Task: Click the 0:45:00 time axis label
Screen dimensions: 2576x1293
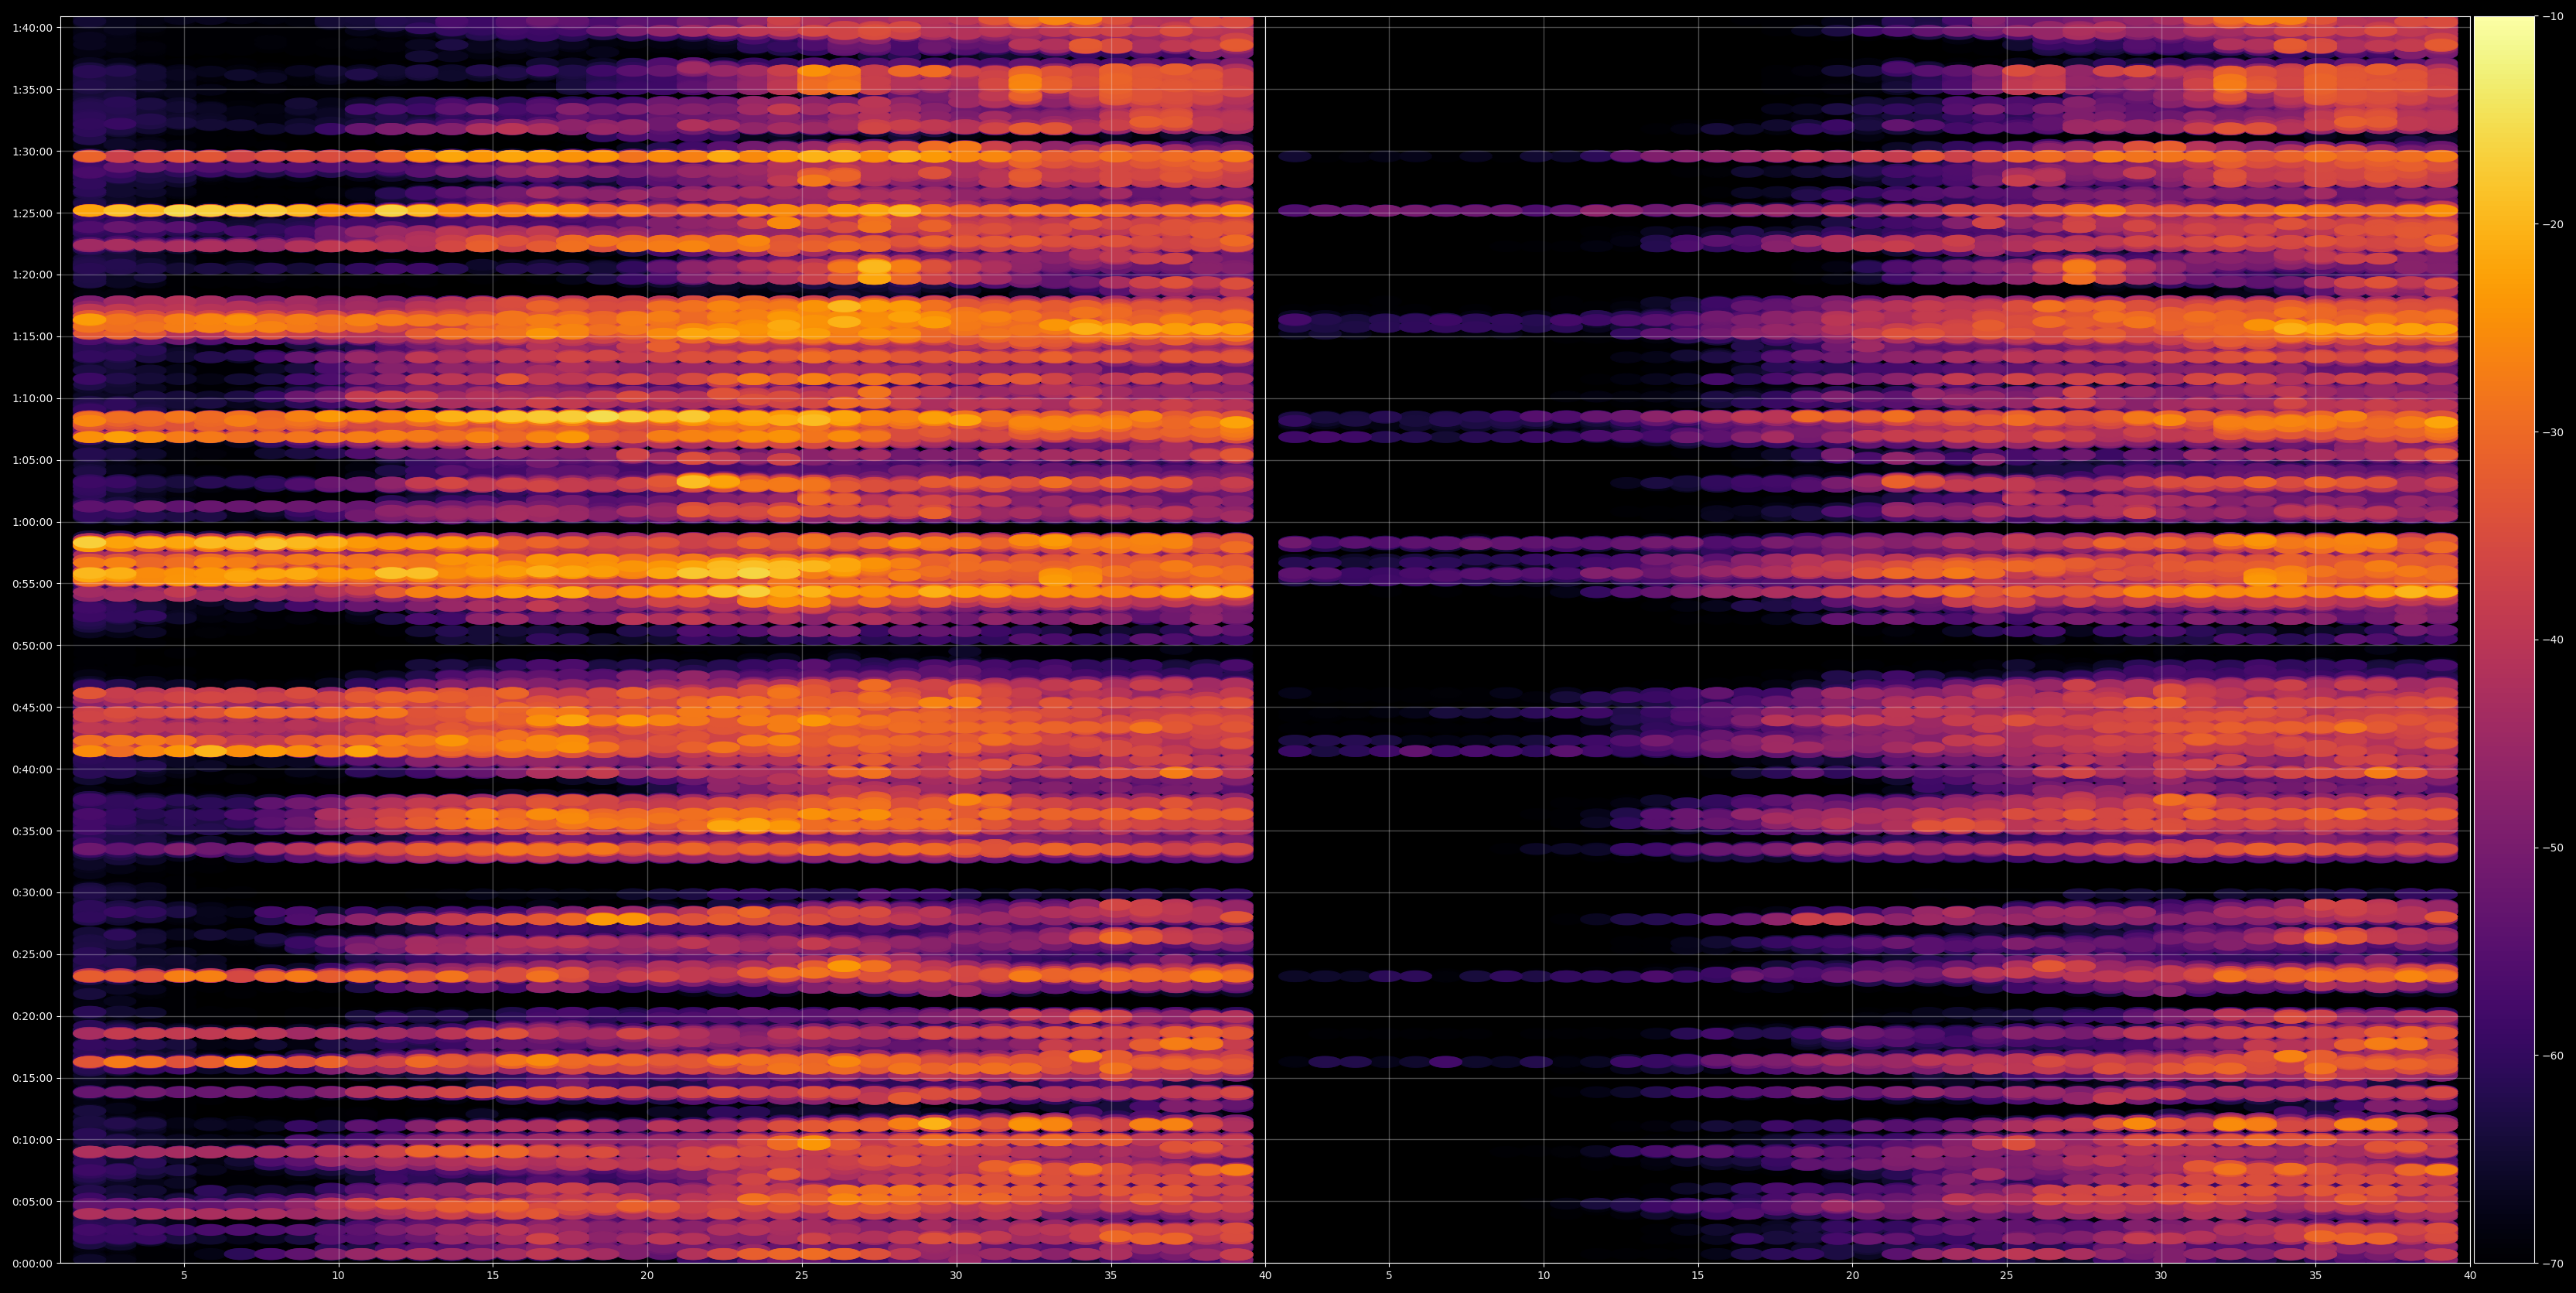Action: [x=32, y=707]
